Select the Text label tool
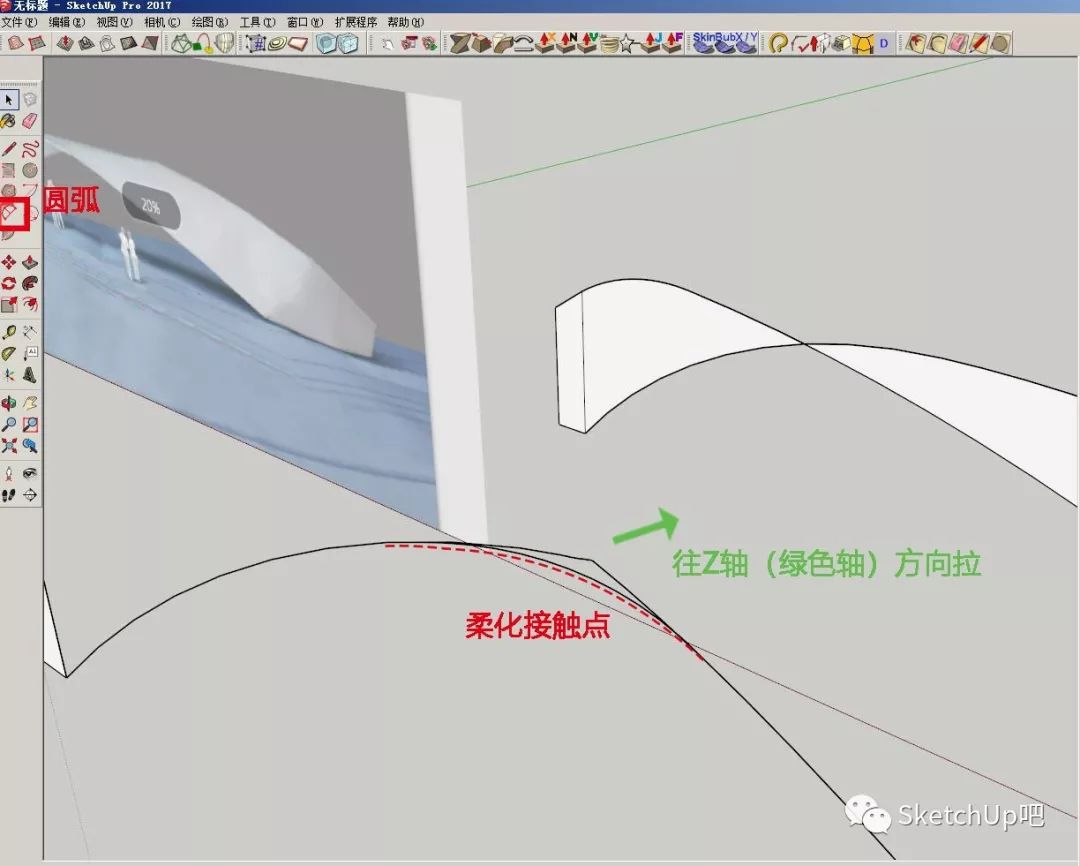Screen dimensions: 1080x866 click(30, 354)
